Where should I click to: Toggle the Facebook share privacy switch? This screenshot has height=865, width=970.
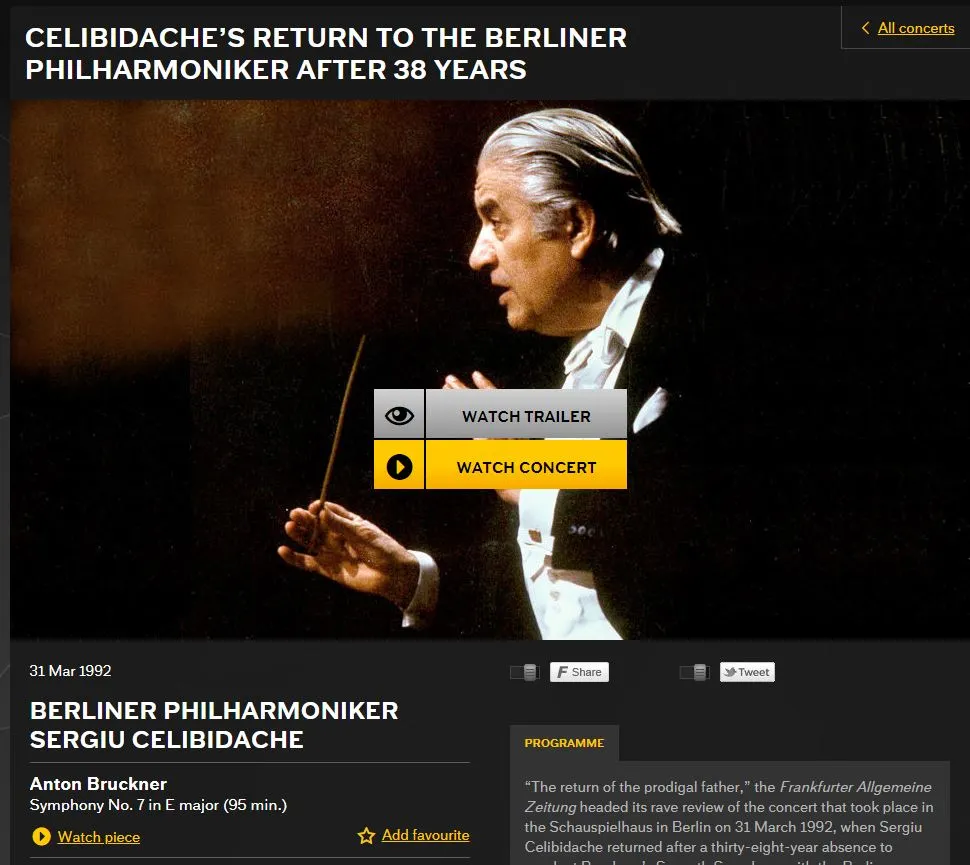click(x=525, y=672)
